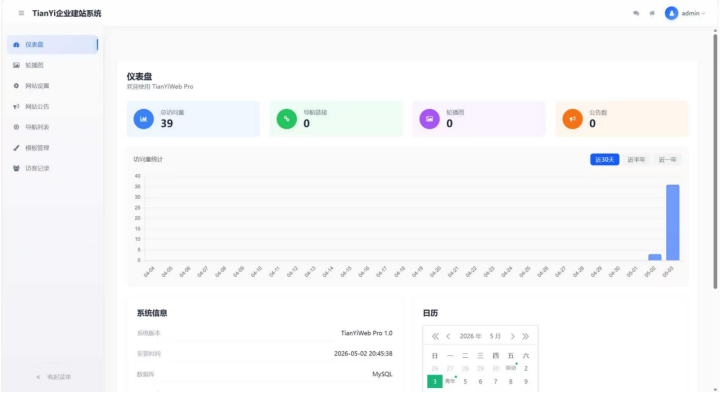Go to previous year in calendar

435,337
